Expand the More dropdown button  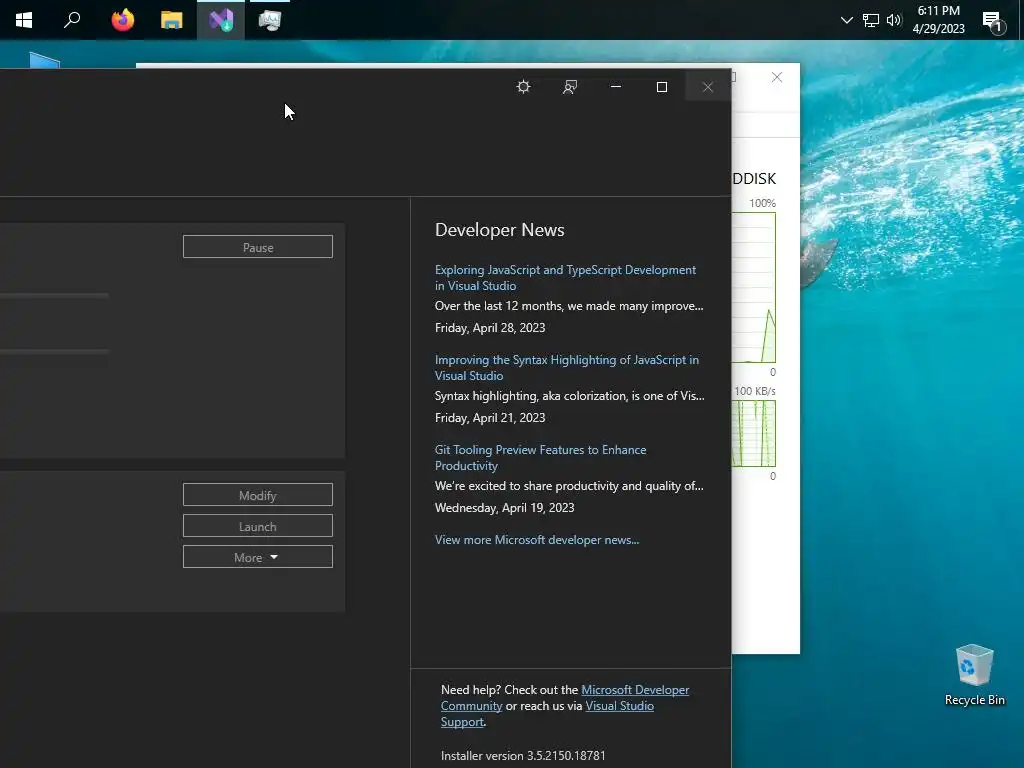point(258,557)
